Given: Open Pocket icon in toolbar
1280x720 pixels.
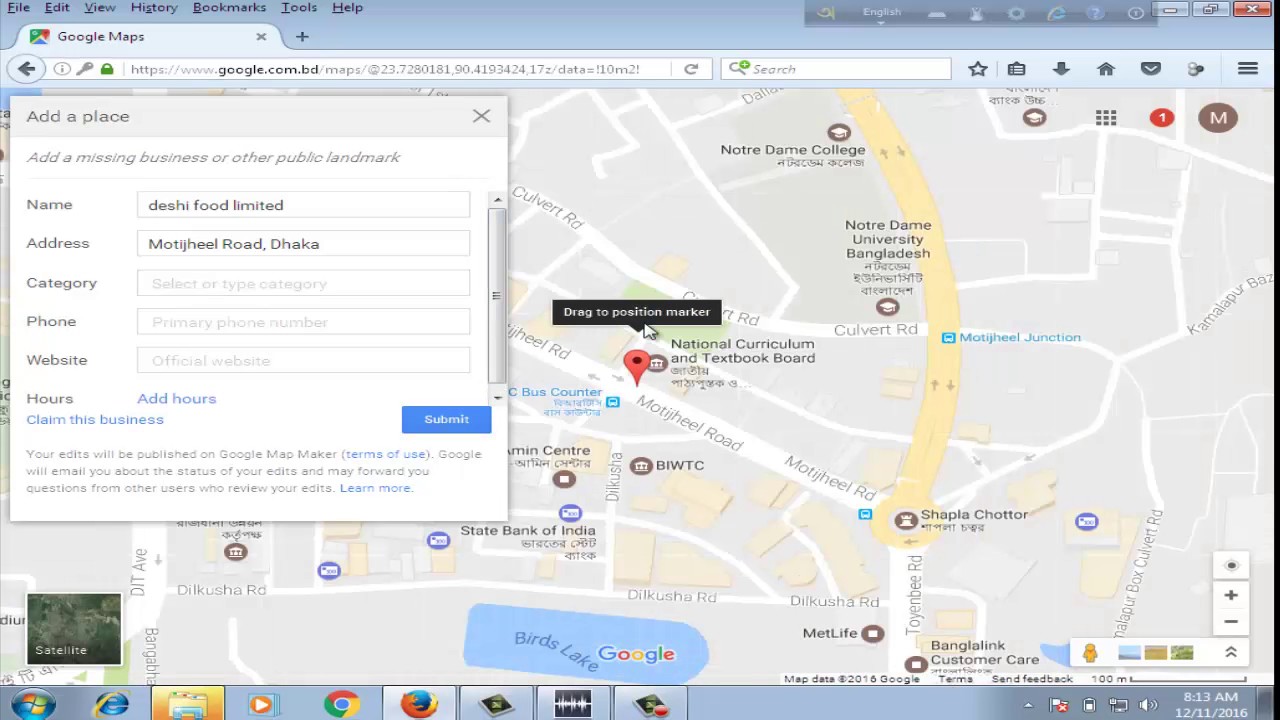Looking at the screenshot, I should click(1151, 69).
